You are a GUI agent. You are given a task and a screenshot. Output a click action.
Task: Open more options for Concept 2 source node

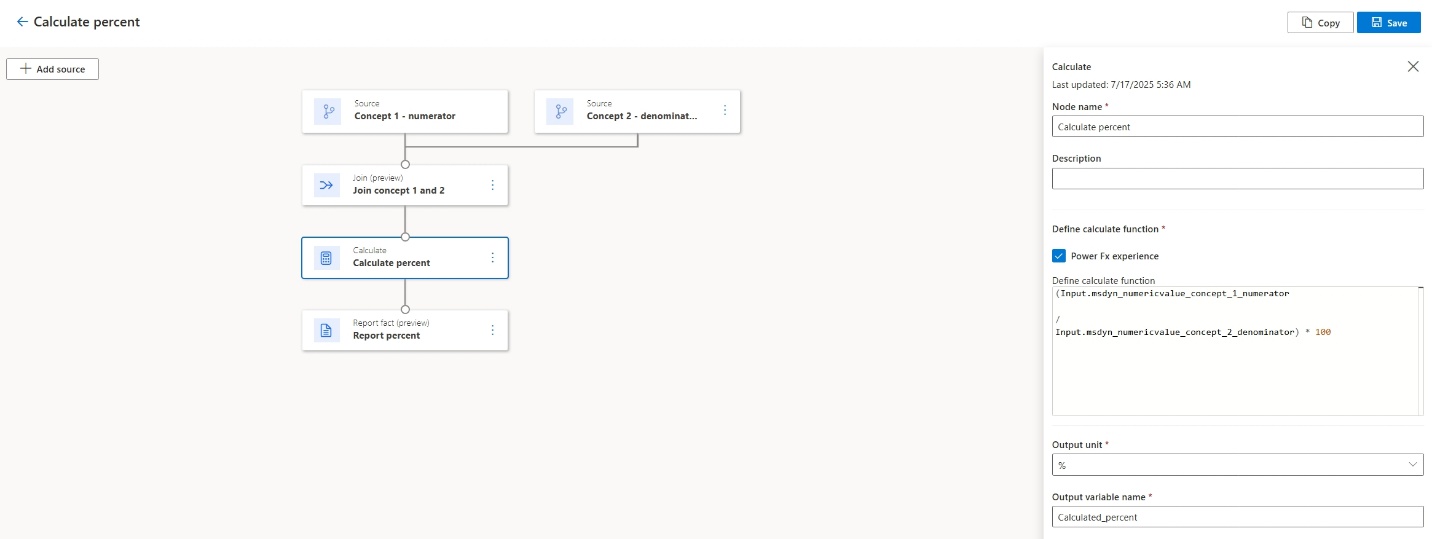[x=725, y=111]
